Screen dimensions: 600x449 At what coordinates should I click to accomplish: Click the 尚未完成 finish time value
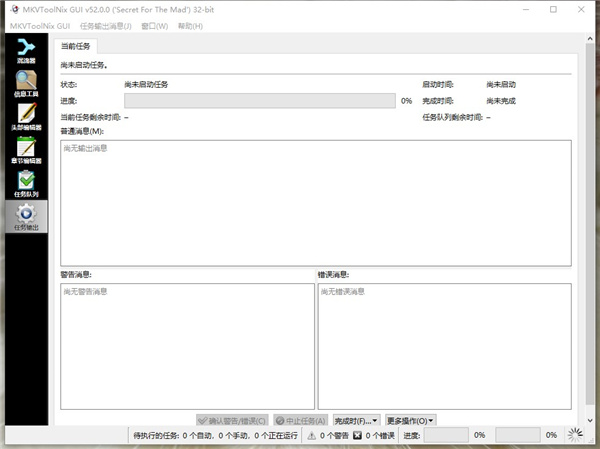pyautogui.click(x=501, y=101)
